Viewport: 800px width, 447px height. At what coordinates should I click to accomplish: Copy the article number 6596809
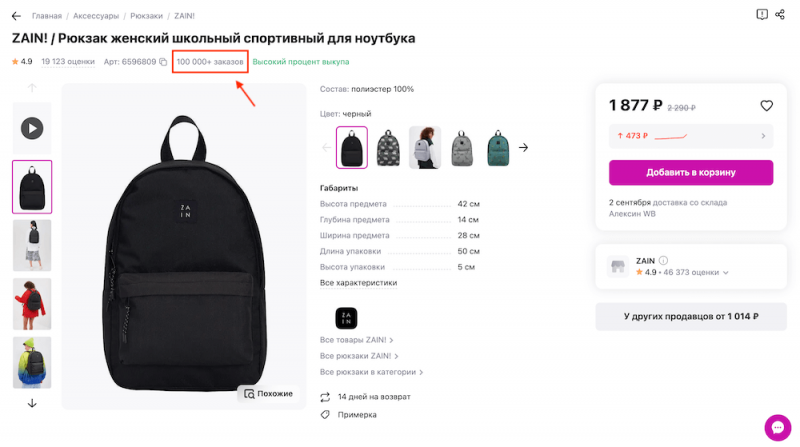point(163,62)
